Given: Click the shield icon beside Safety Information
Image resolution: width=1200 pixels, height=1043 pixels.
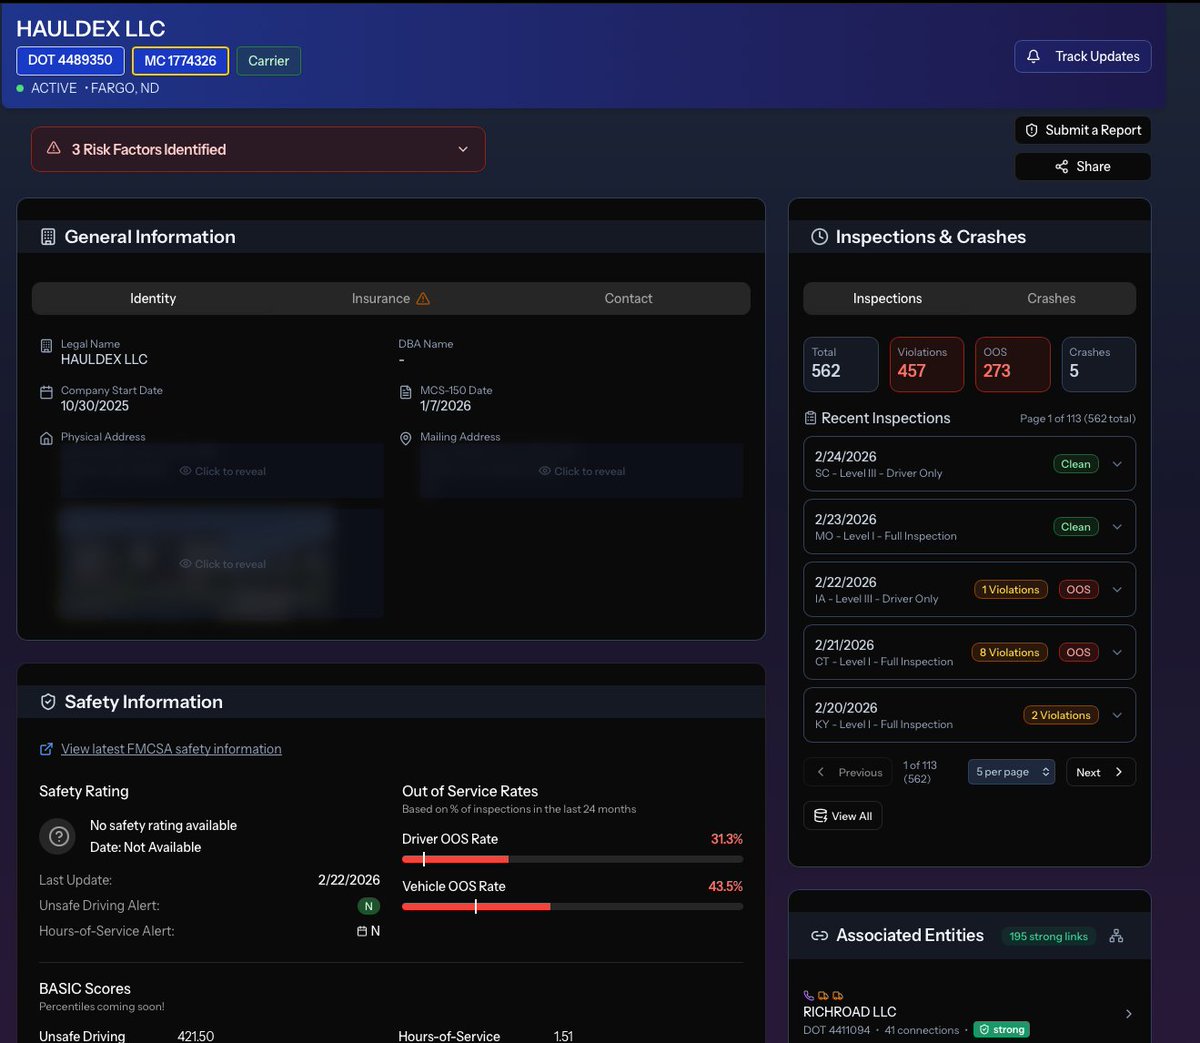Looking at the screenshot, I should tap(48, 702).
